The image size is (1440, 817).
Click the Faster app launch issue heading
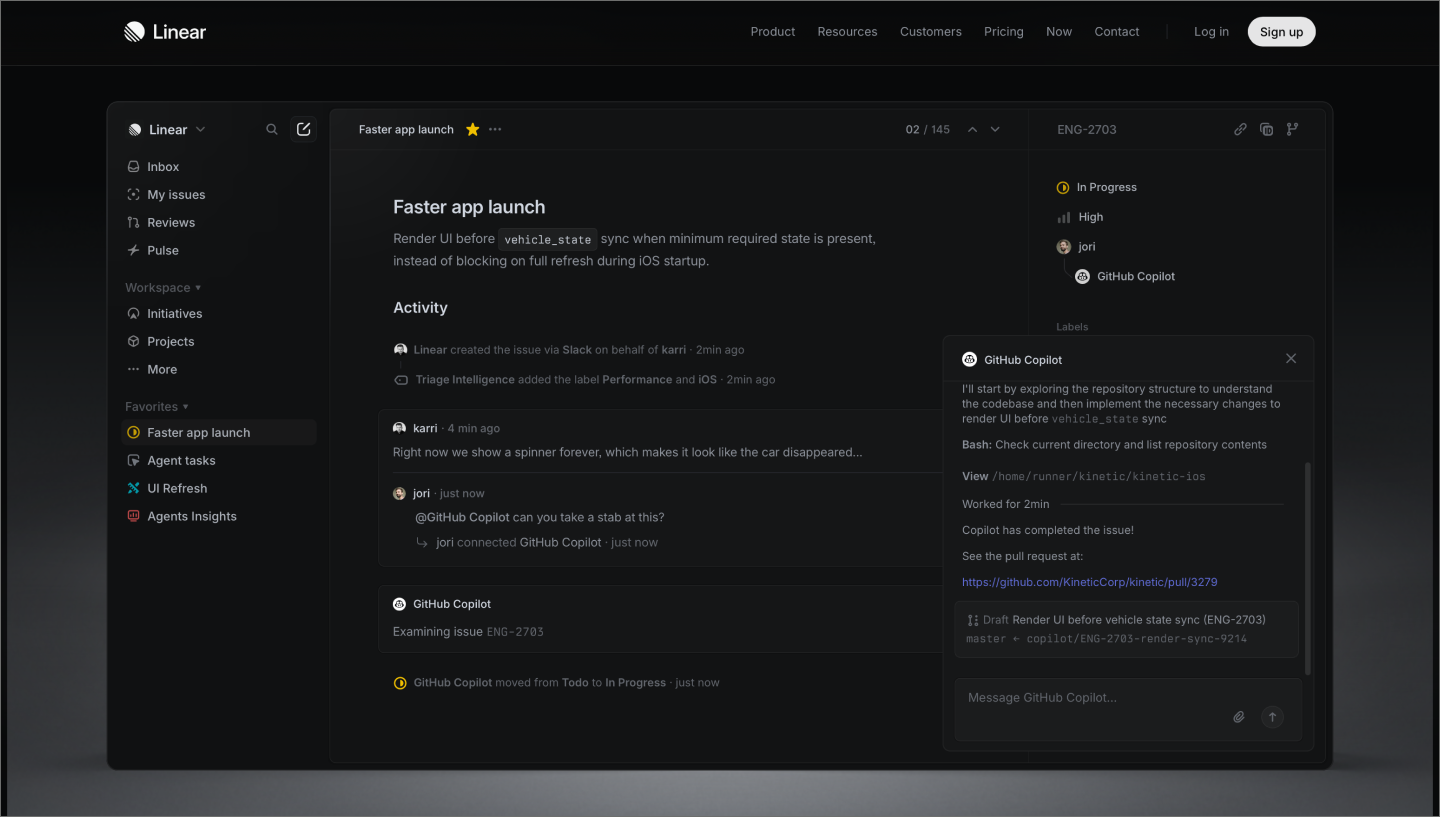click(469, 208)
